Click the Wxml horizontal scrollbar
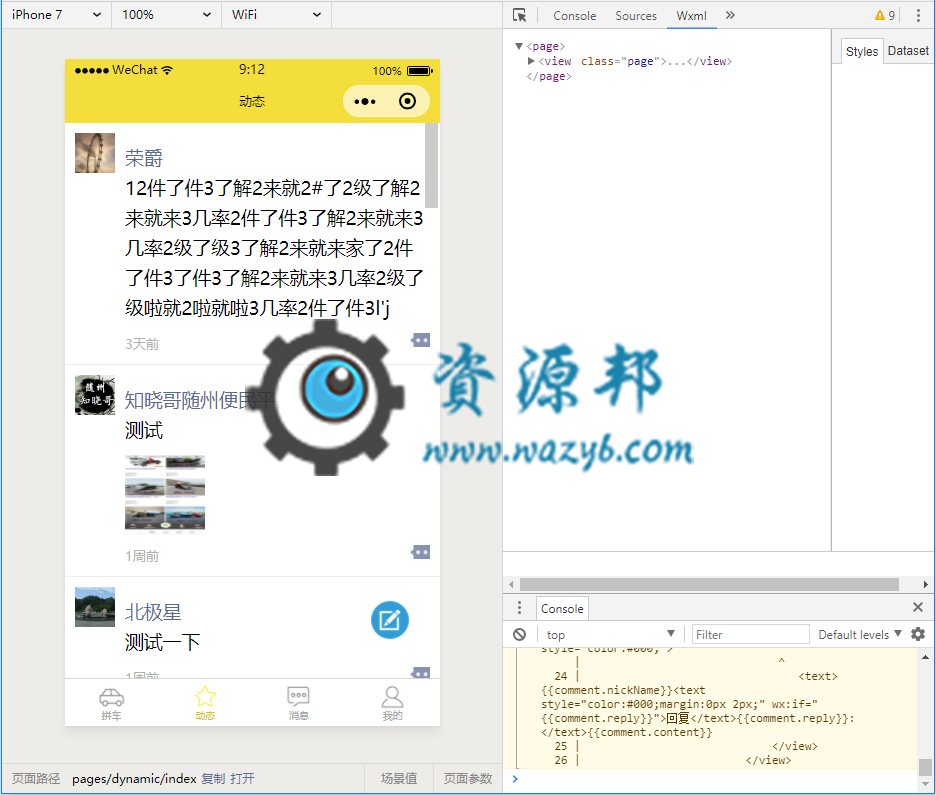Screen dimensions: 936x795 (x=709, y=584)
